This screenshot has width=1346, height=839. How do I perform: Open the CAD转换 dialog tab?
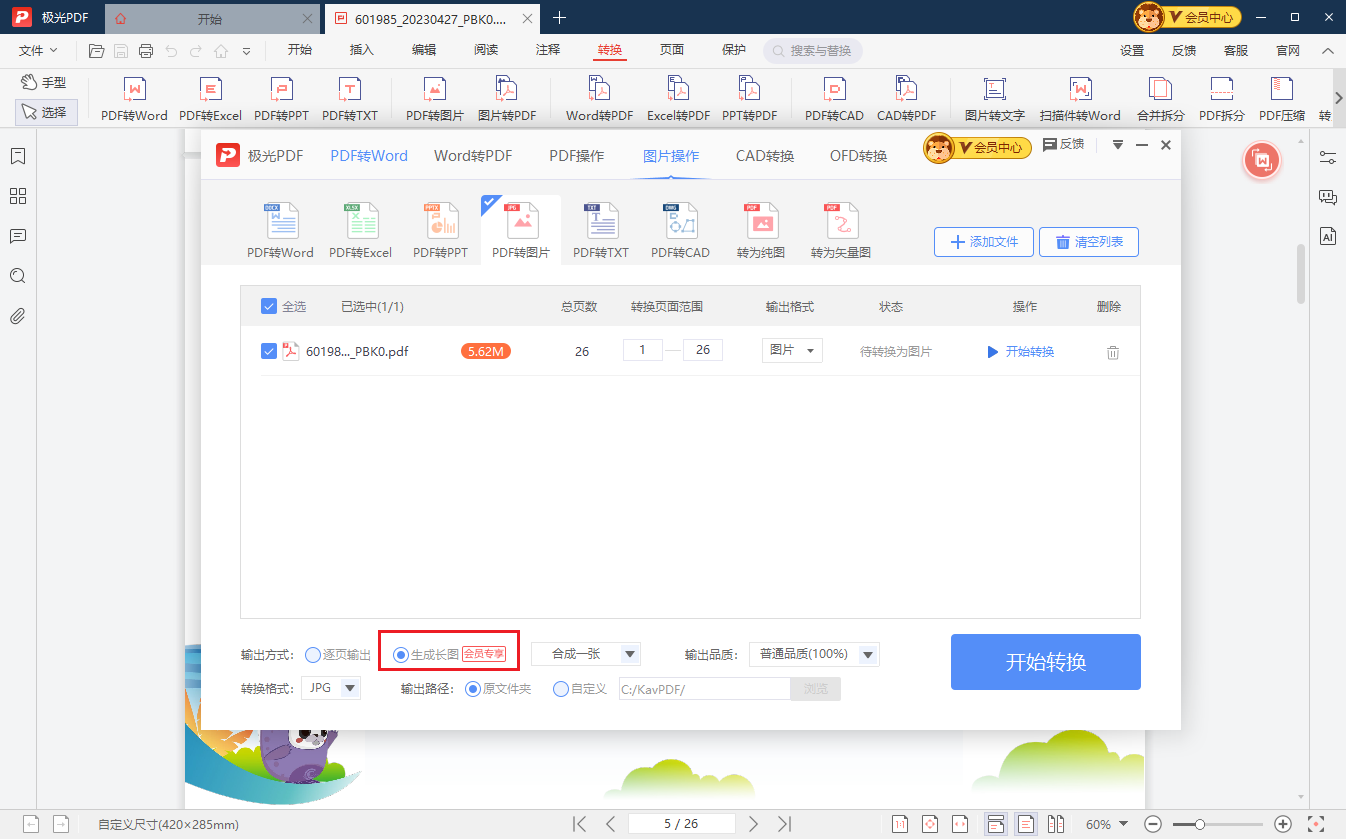[x=765, y=156]
